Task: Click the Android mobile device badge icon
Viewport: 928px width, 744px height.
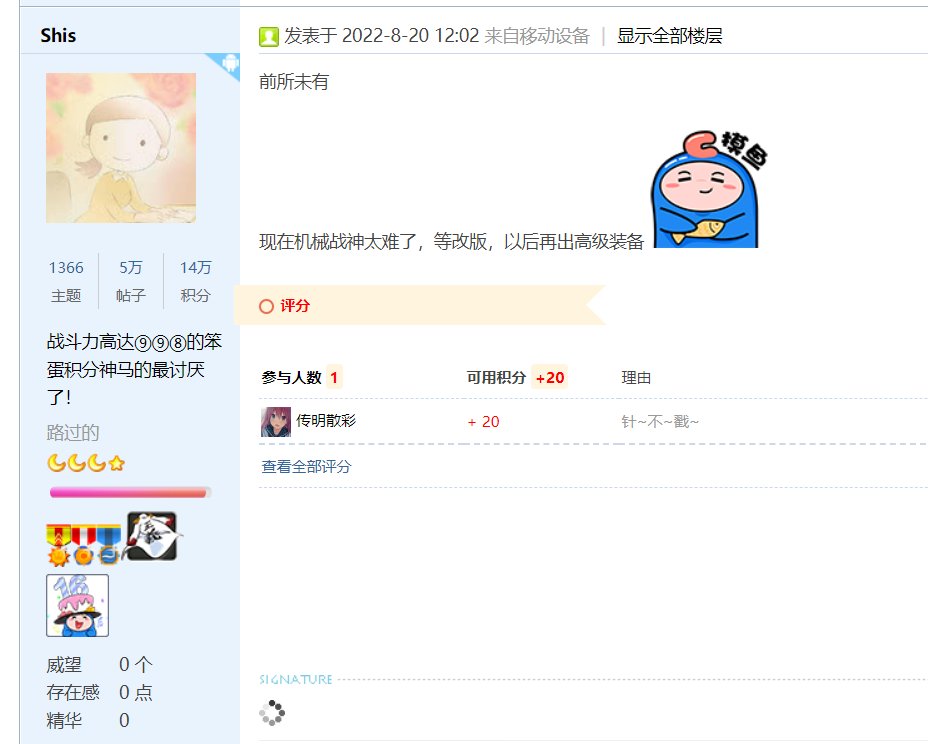Action: 228,63
